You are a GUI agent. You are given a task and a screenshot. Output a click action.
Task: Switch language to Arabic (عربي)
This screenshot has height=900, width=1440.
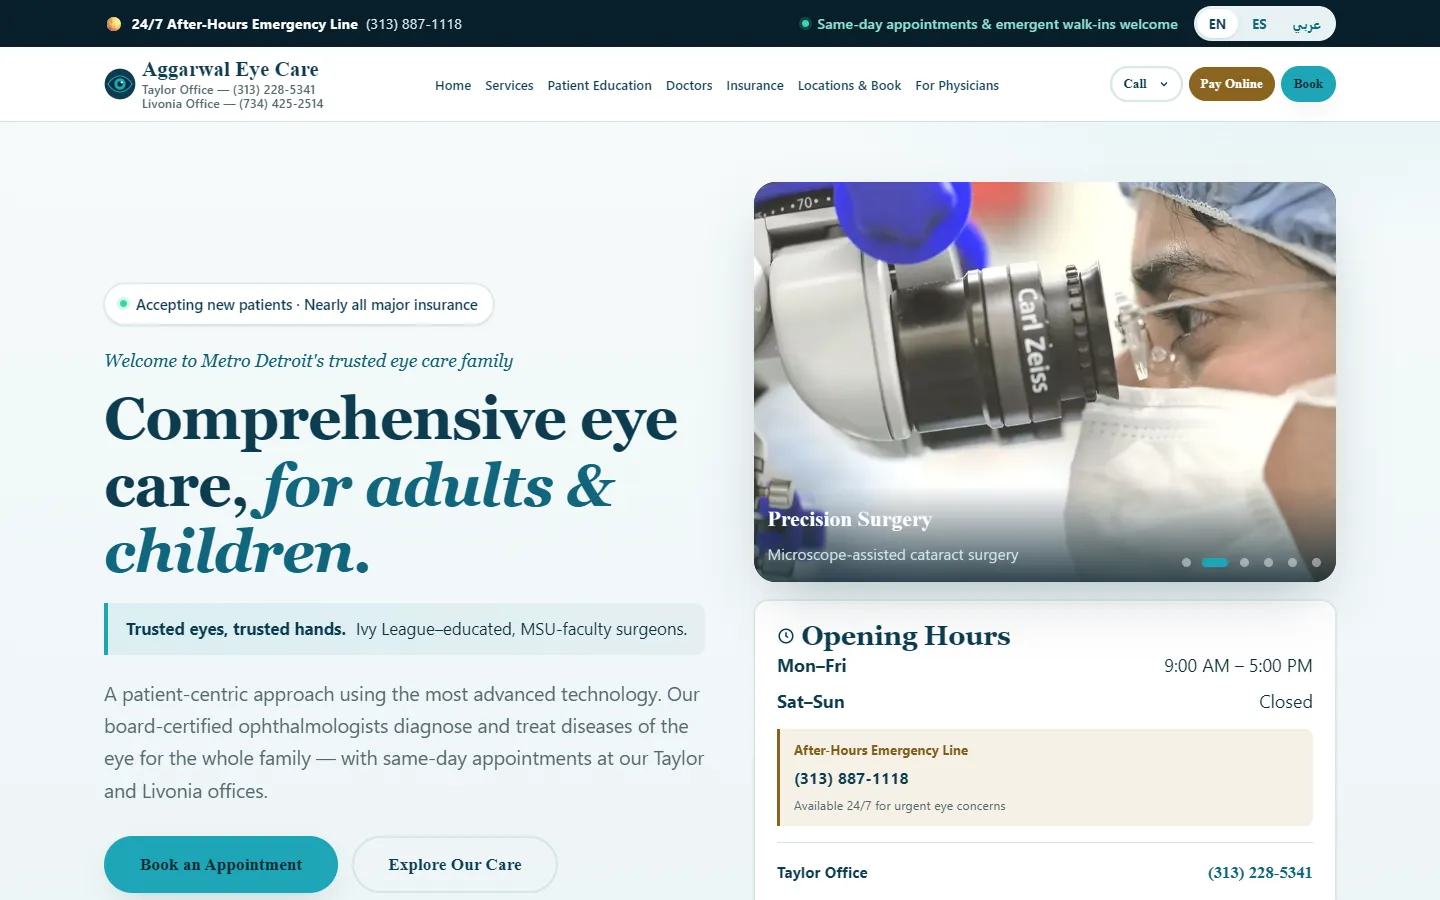(x=1306, y=24)
